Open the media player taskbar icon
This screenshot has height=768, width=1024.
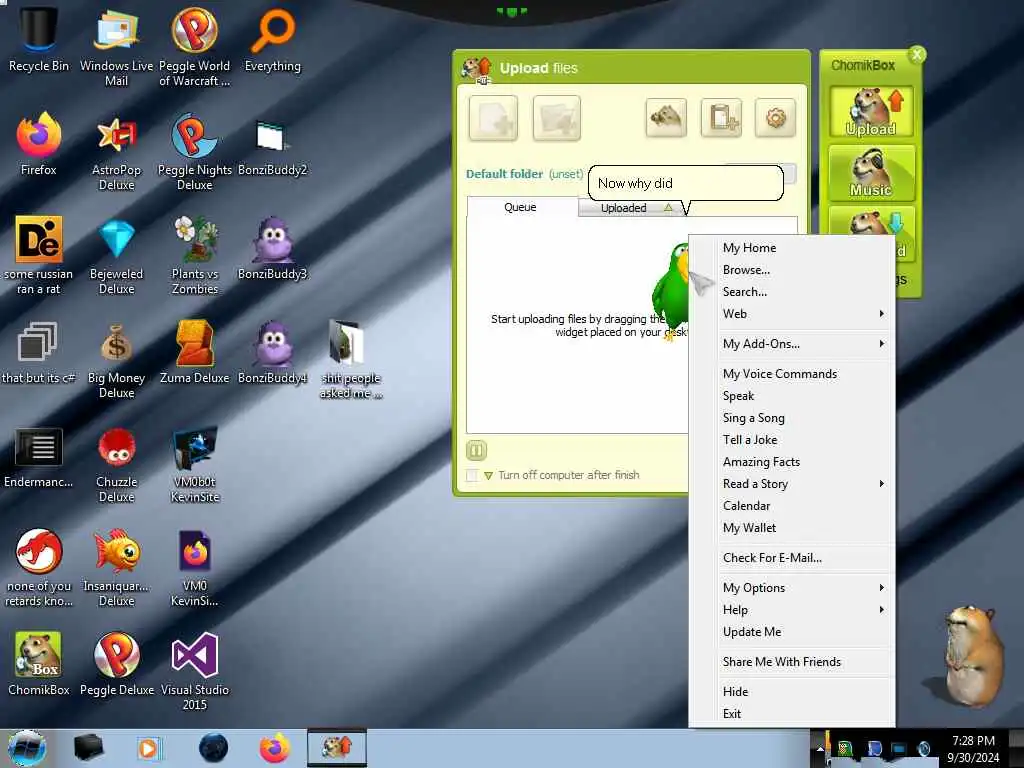pyautogui.click(x=149, y=748)
